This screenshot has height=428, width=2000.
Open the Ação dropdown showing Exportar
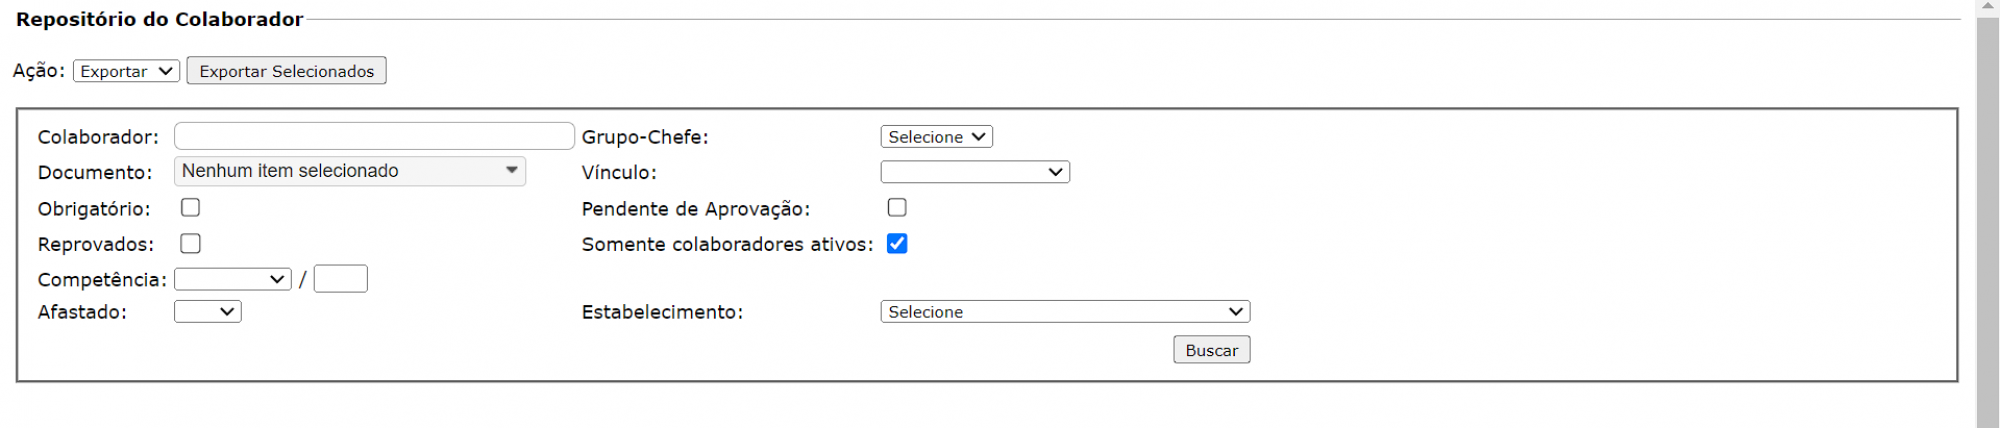click(126, 71)
